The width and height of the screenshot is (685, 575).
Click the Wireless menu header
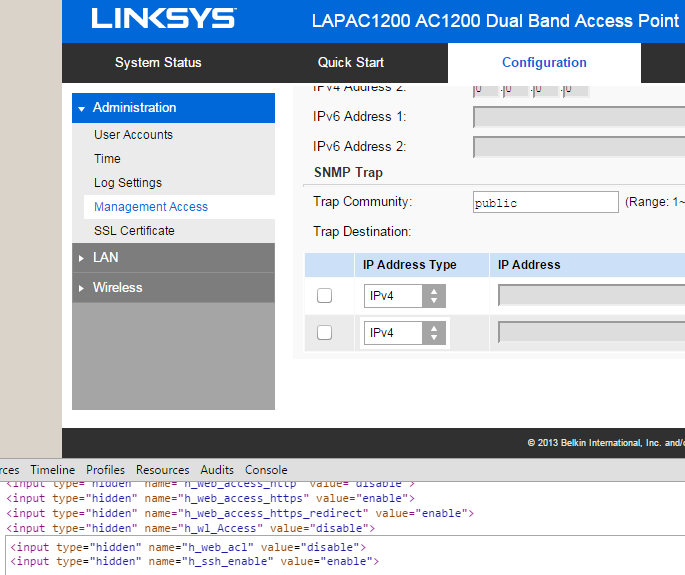tap(173, 288)
